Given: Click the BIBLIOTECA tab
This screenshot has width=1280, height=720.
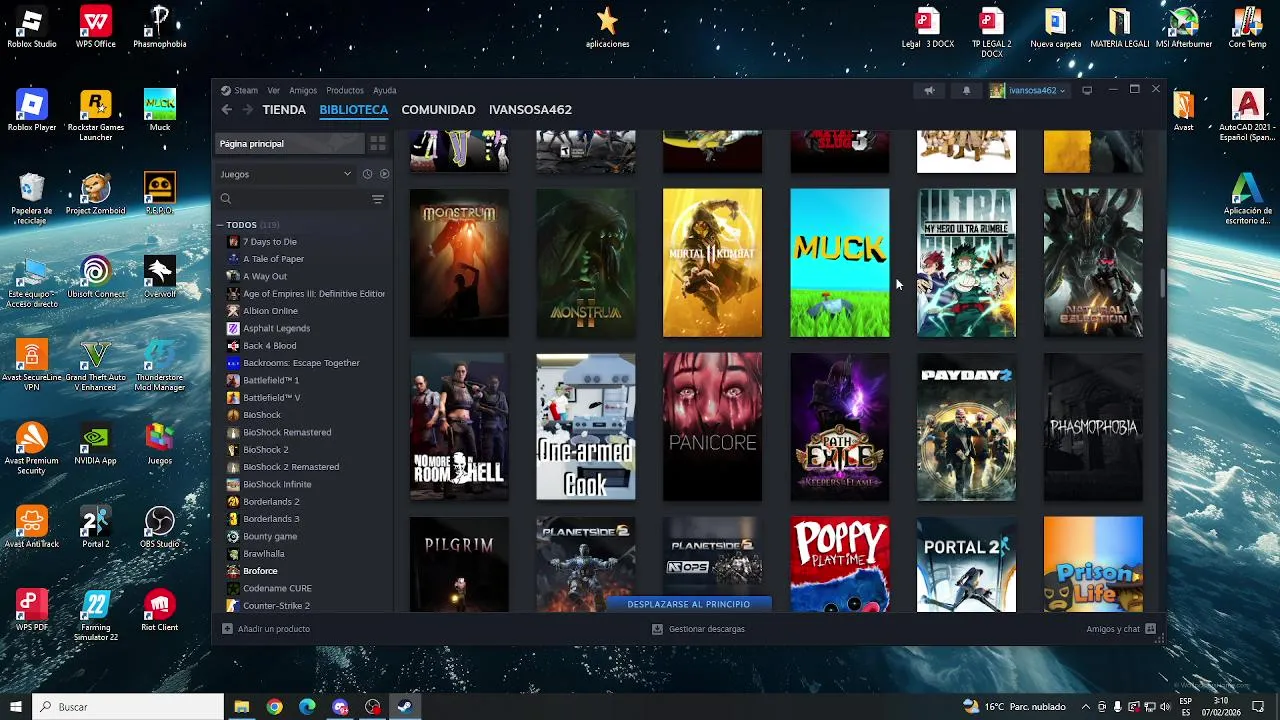Looking at the screenshot, I should coord(353,110).
